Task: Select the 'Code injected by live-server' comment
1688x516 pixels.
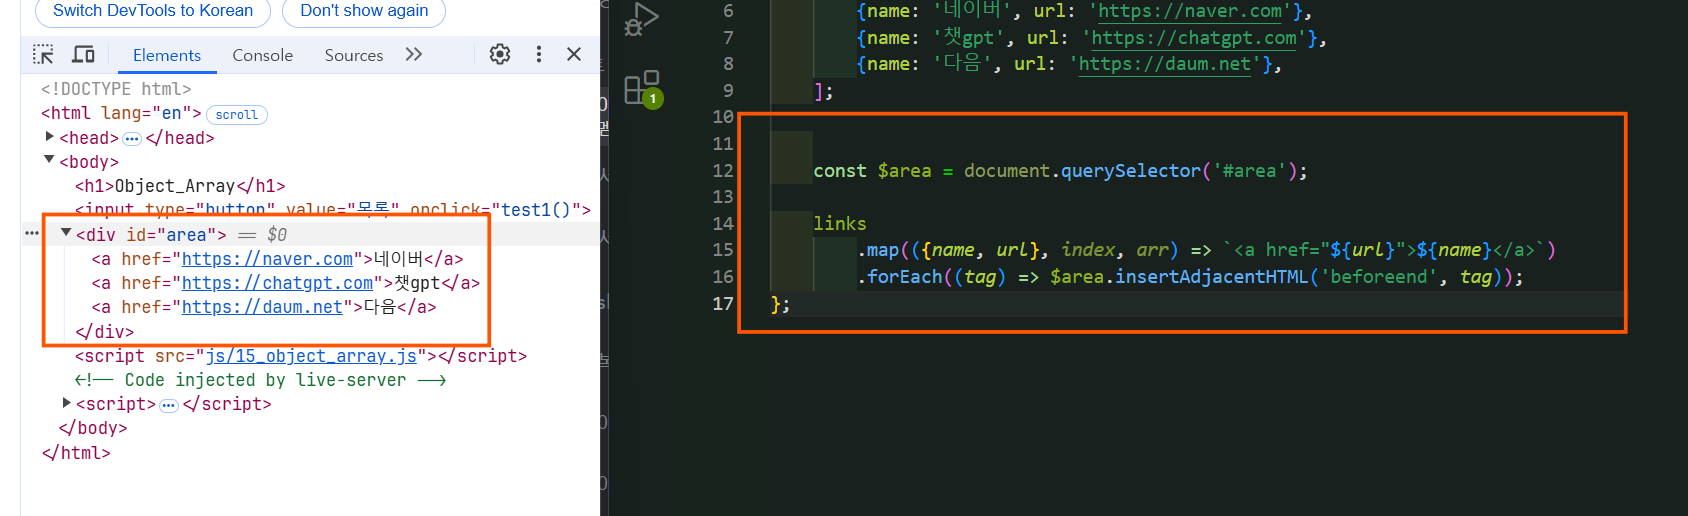Action: [x=260, y=380]
